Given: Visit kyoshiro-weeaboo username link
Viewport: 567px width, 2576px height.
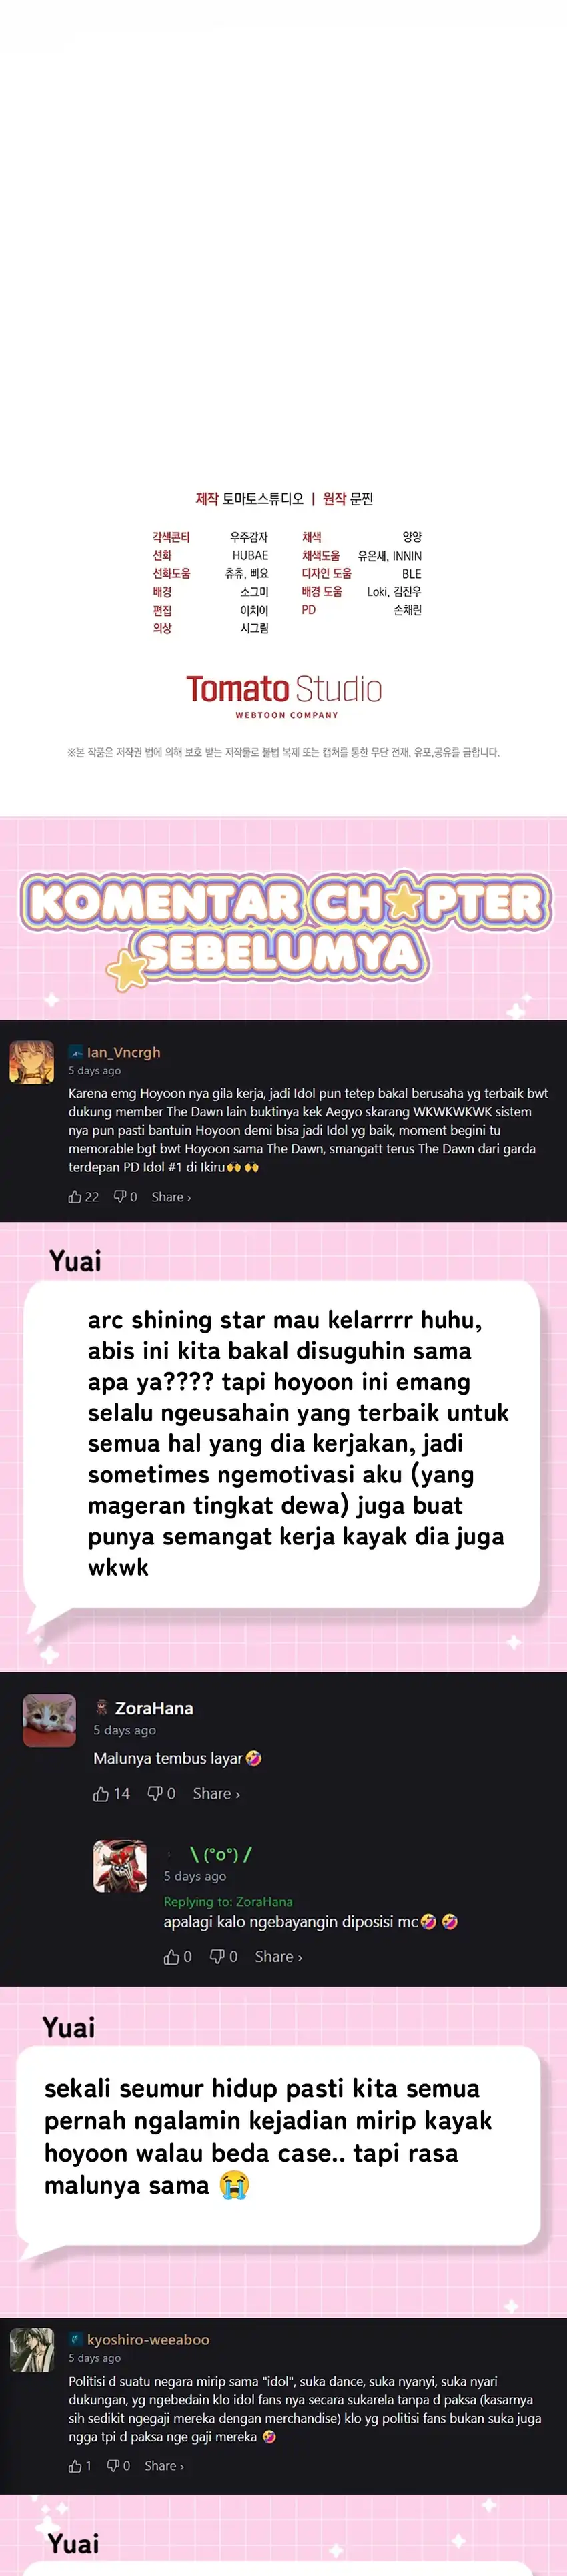Looking at the screenshot, I should coord(148,2339).
